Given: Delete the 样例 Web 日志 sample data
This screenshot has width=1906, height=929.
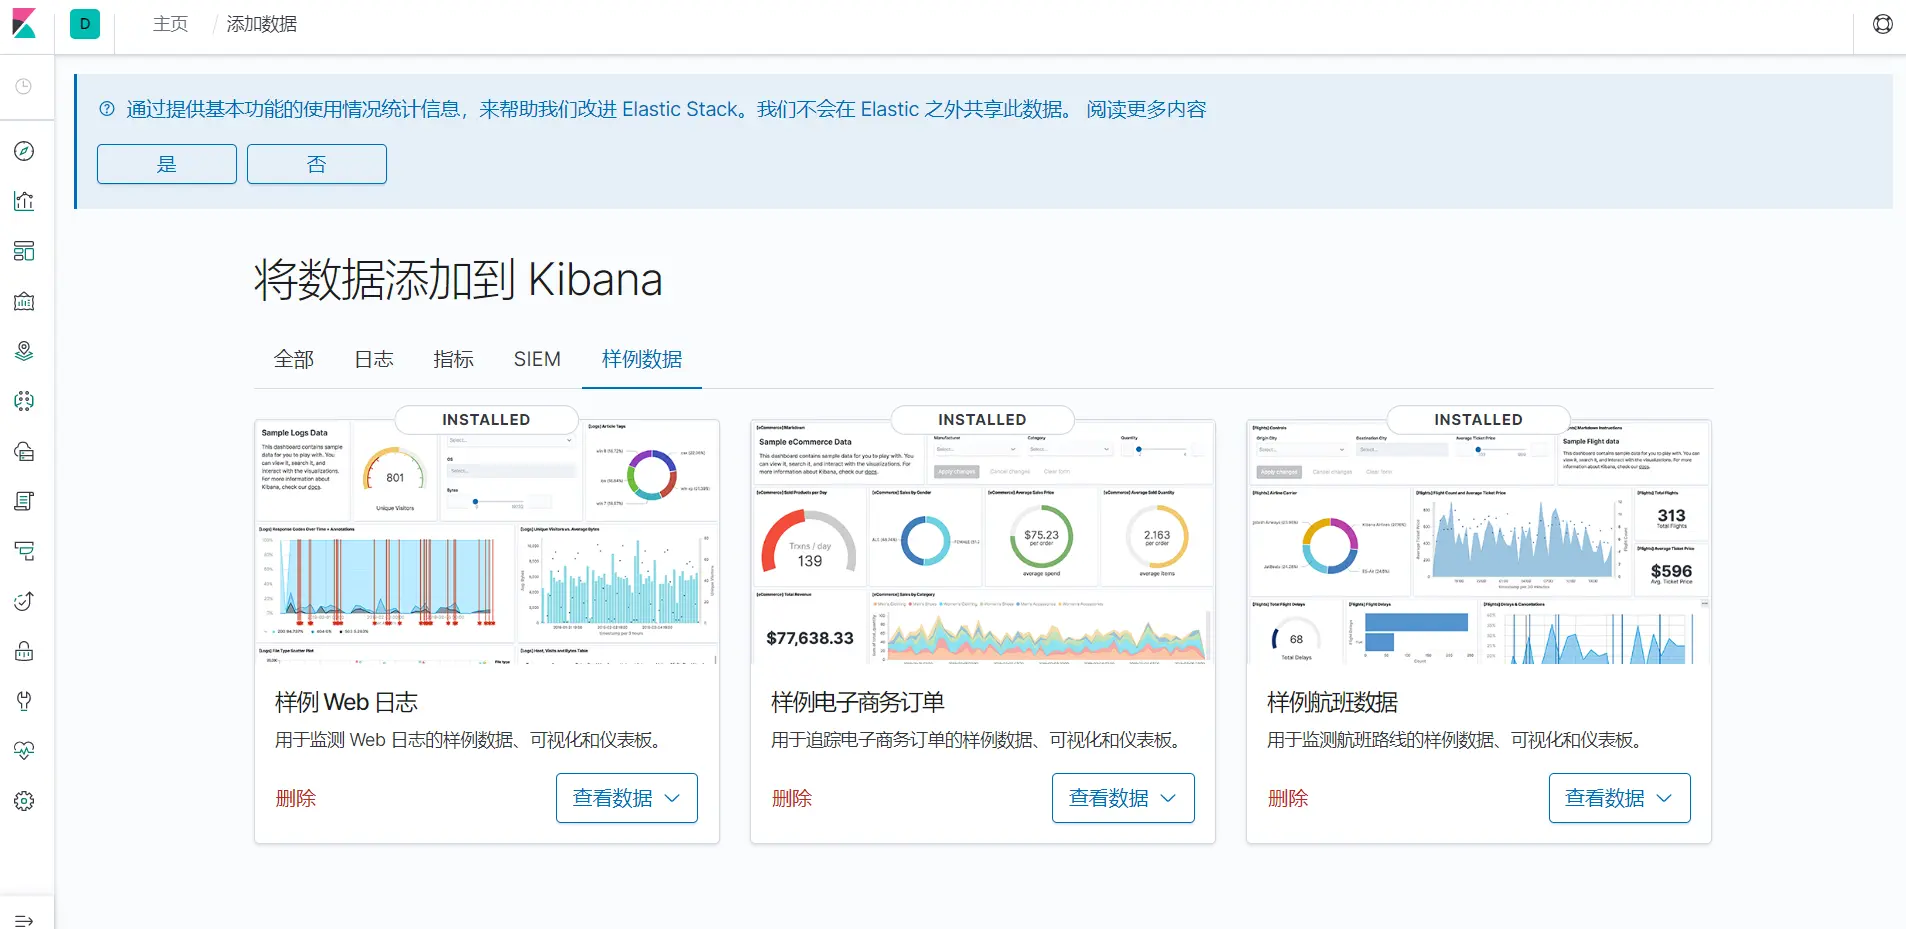Looking at the screenshot, I should click(296, 798).
